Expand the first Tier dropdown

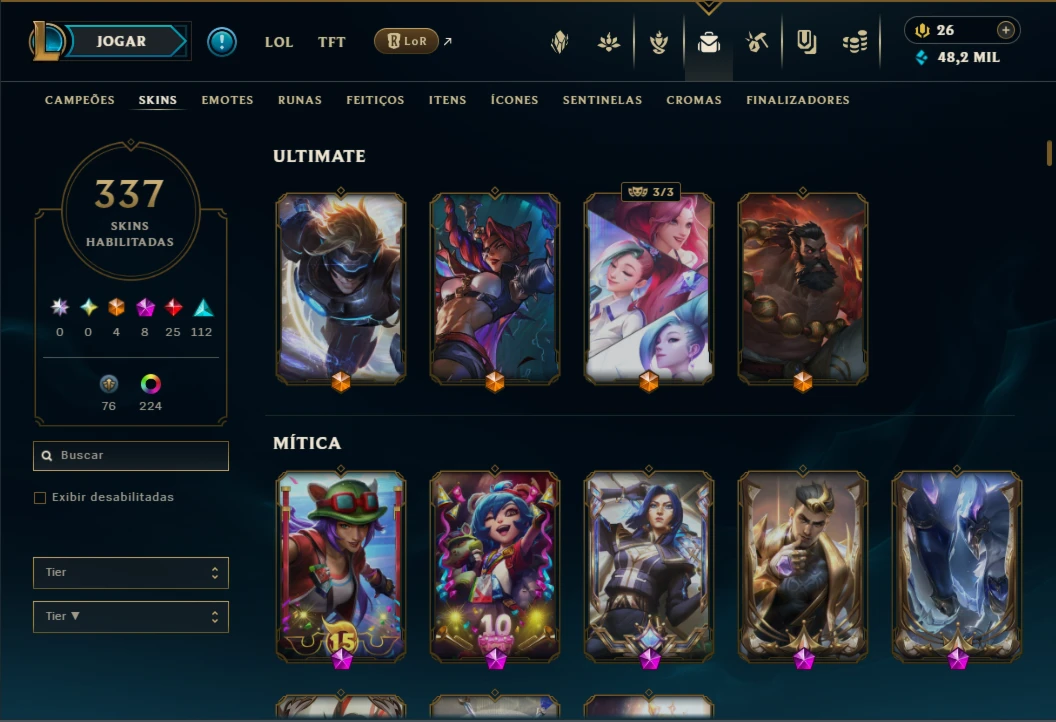[131, 572]
